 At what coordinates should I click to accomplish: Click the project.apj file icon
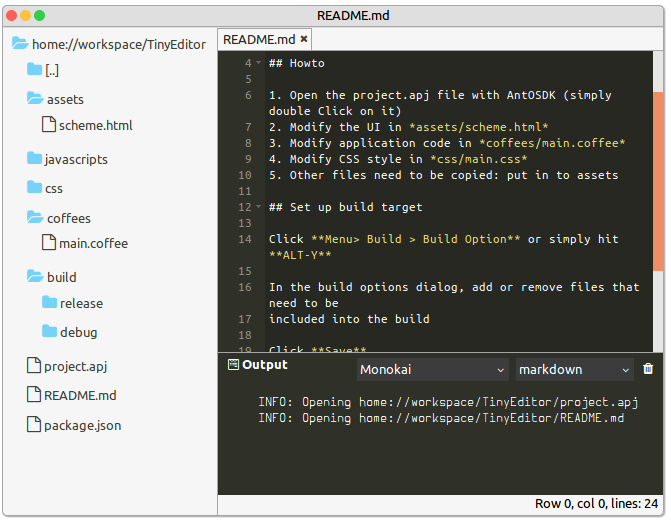pyautogui.click(x=34, y=366)
